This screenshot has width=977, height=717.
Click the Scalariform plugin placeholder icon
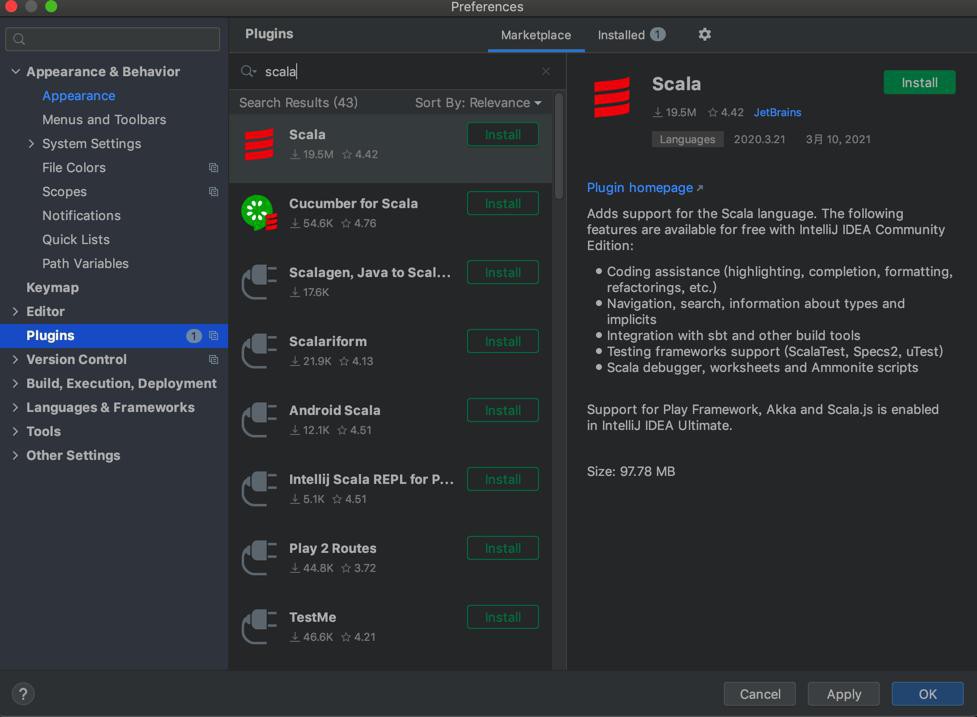(x=259, y=351)
